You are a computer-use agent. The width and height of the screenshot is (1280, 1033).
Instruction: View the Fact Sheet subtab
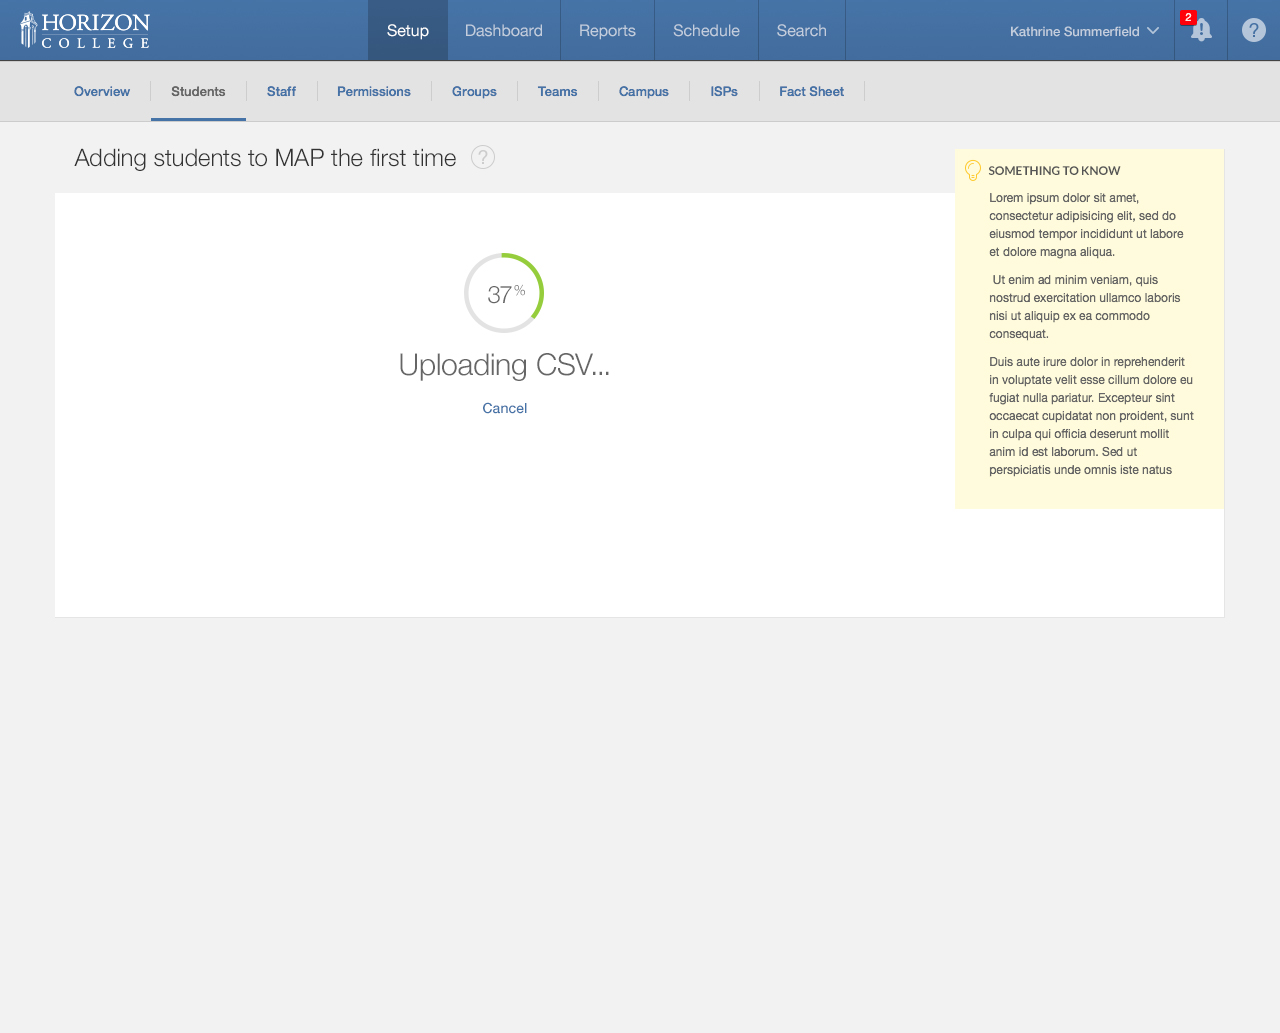pyautogui.click(x=811, y=91)
